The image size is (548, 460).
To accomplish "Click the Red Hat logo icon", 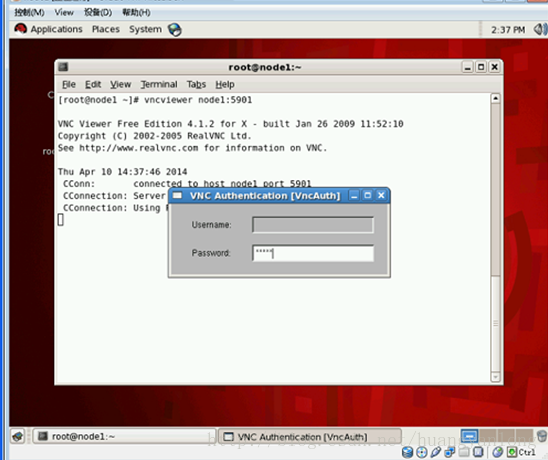I will 21,29.
